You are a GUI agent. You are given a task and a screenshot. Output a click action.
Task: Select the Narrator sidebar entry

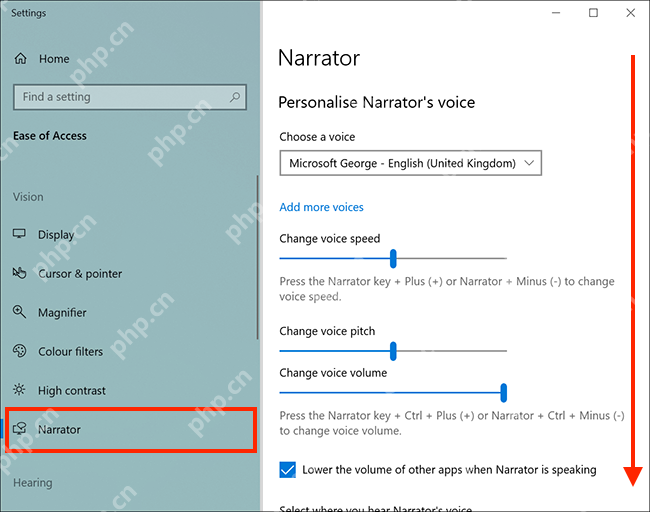pos(131,429)
